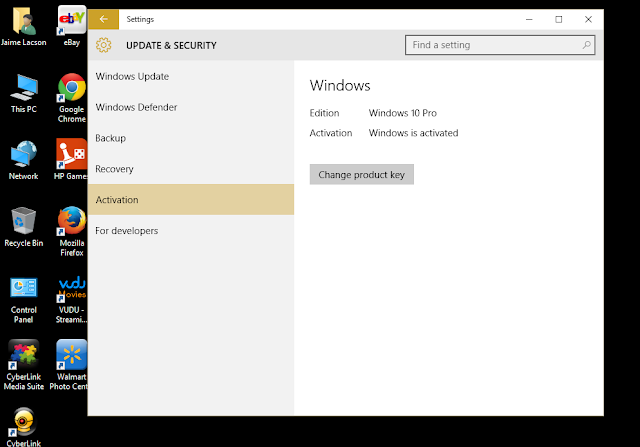Select the Google Chrome desktop shortcut
The width and height of the screenshot is (640, 447).
coord(72,98)
